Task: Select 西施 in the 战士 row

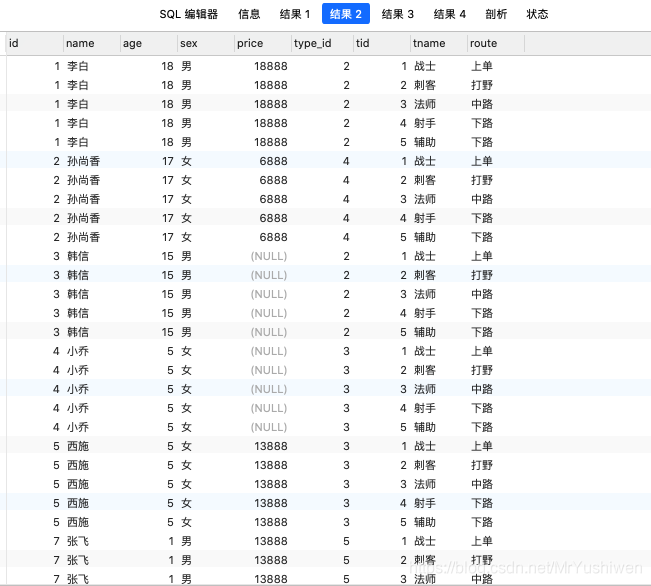Action: tap(78, 446)
